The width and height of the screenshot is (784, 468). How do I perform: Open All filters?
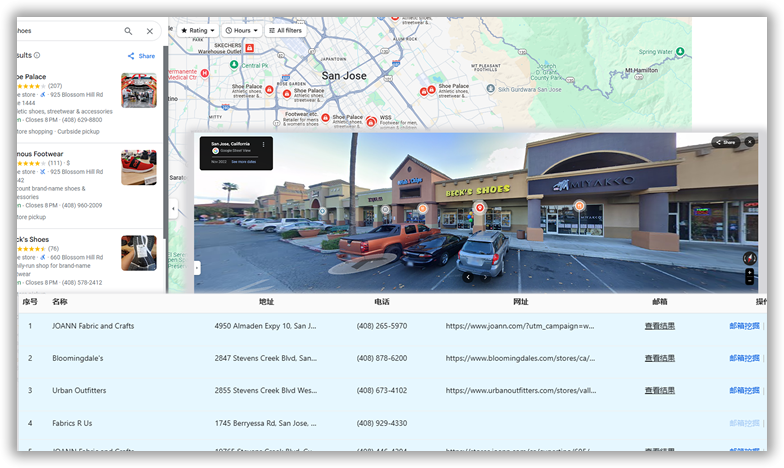pos(285,30)
